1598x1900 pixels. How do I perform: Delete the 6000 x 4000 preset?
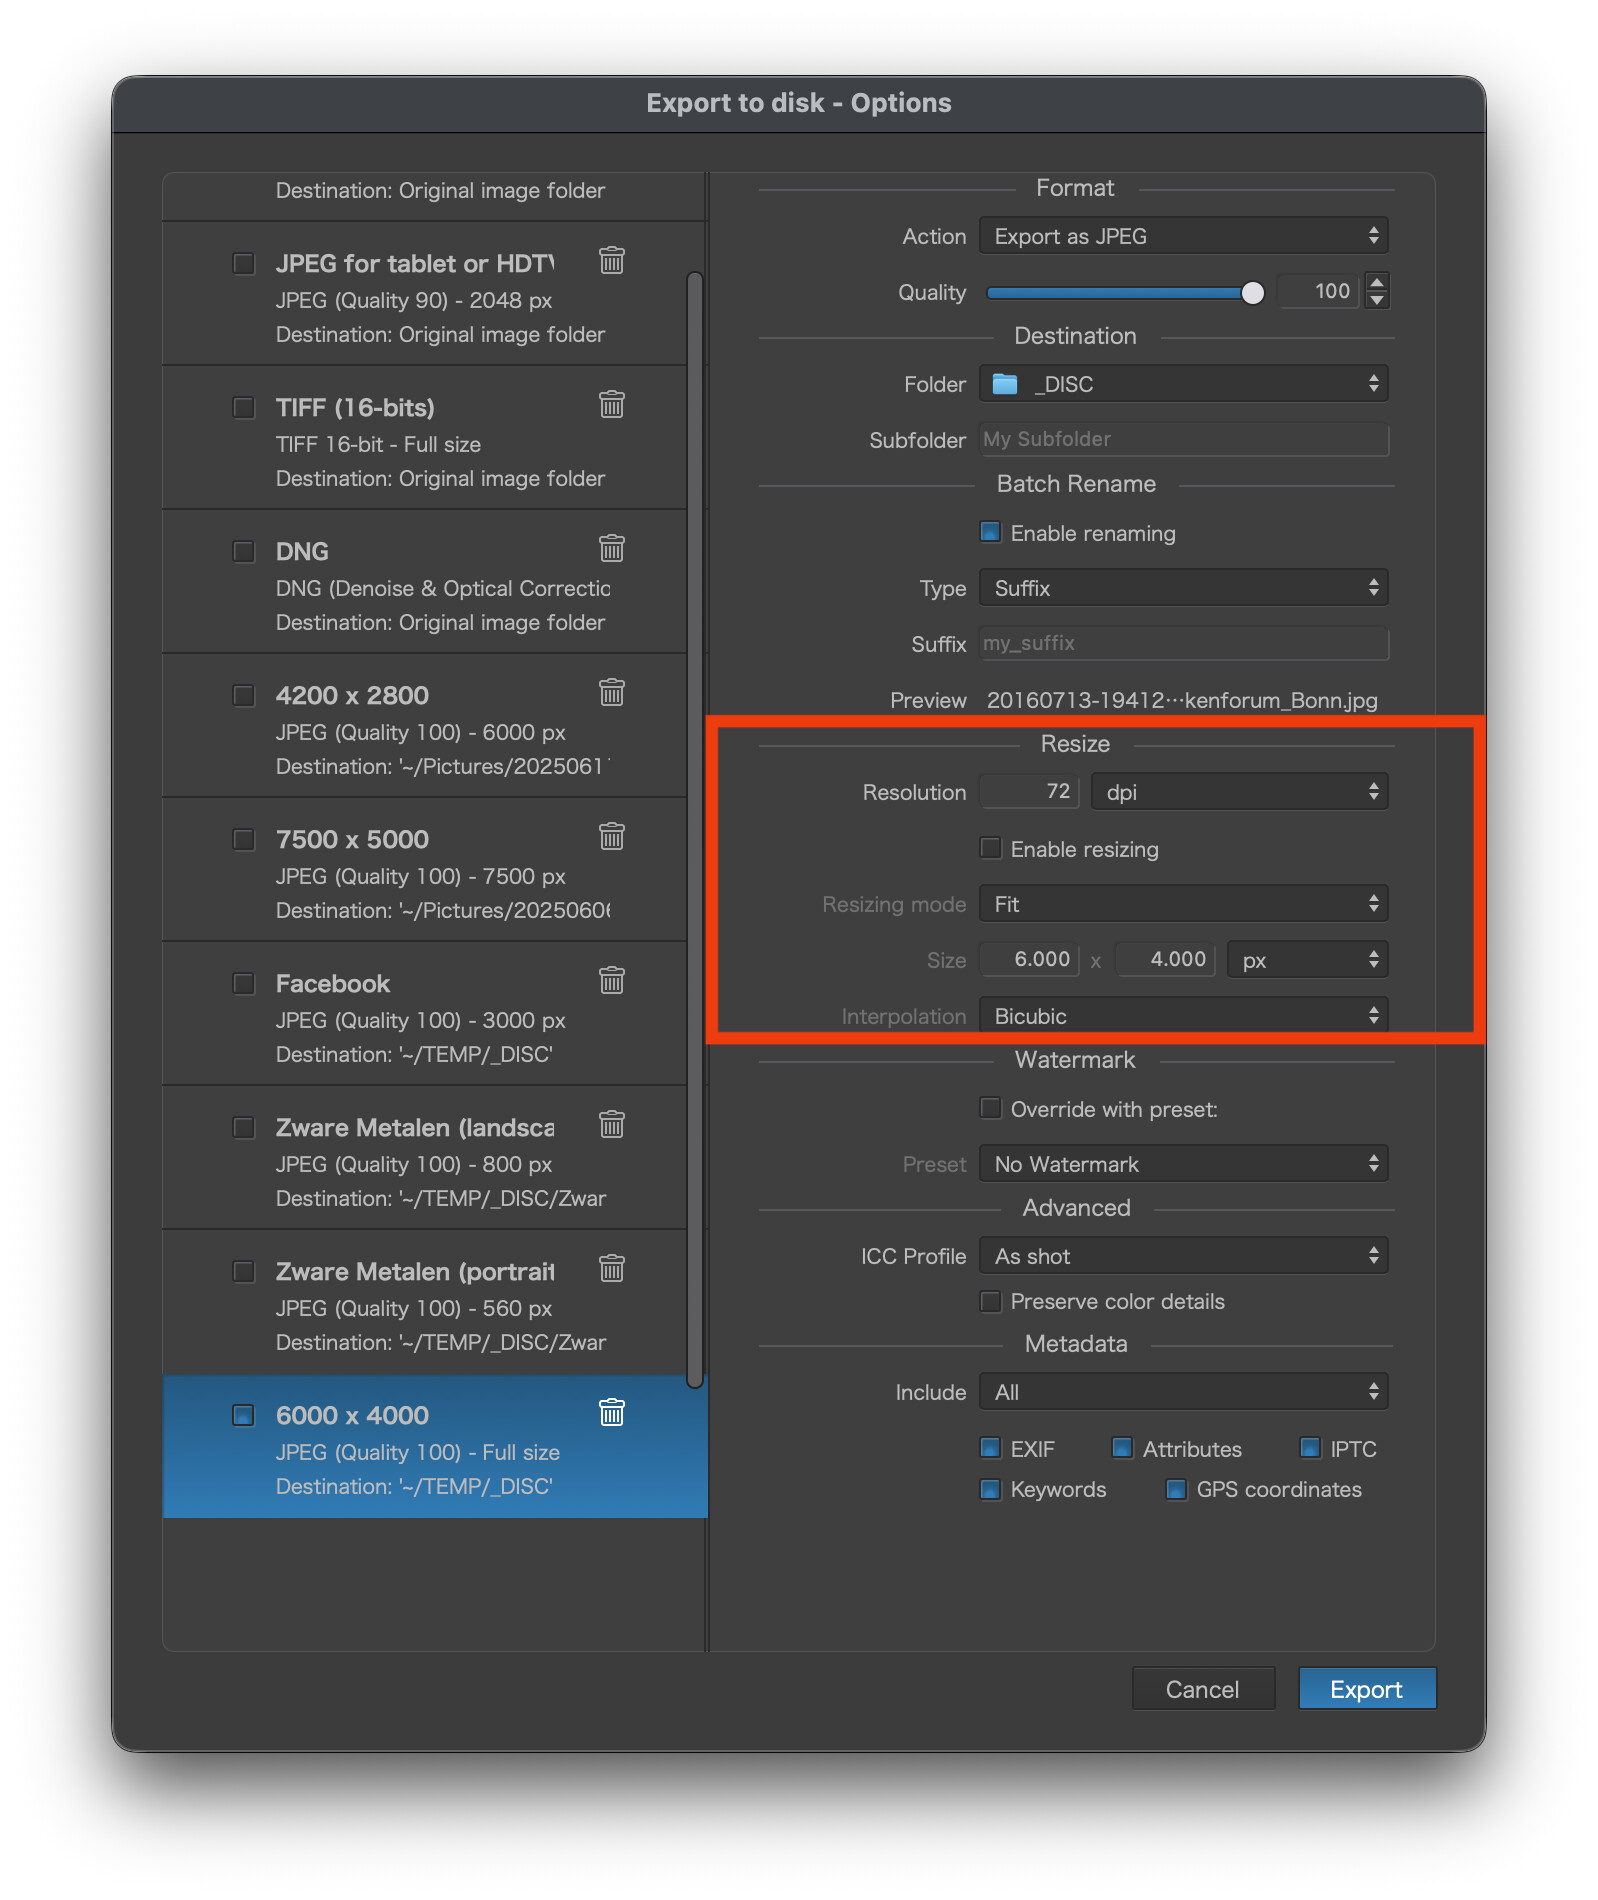point(611,1413)
